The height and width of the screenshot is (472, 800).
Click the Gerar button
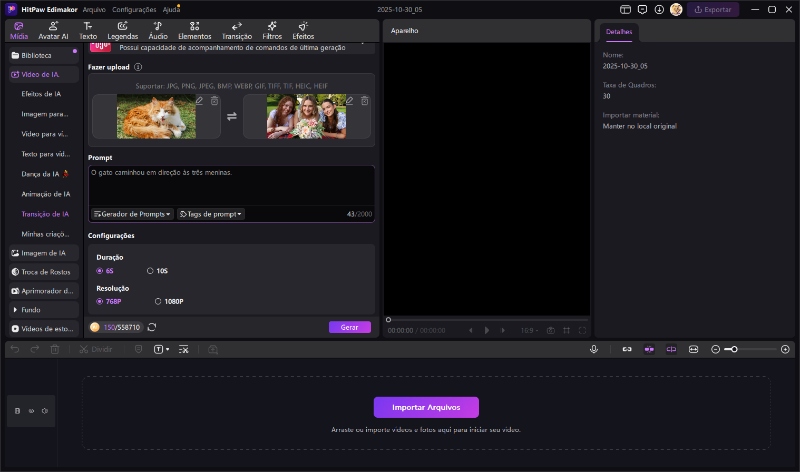point(349,327)
